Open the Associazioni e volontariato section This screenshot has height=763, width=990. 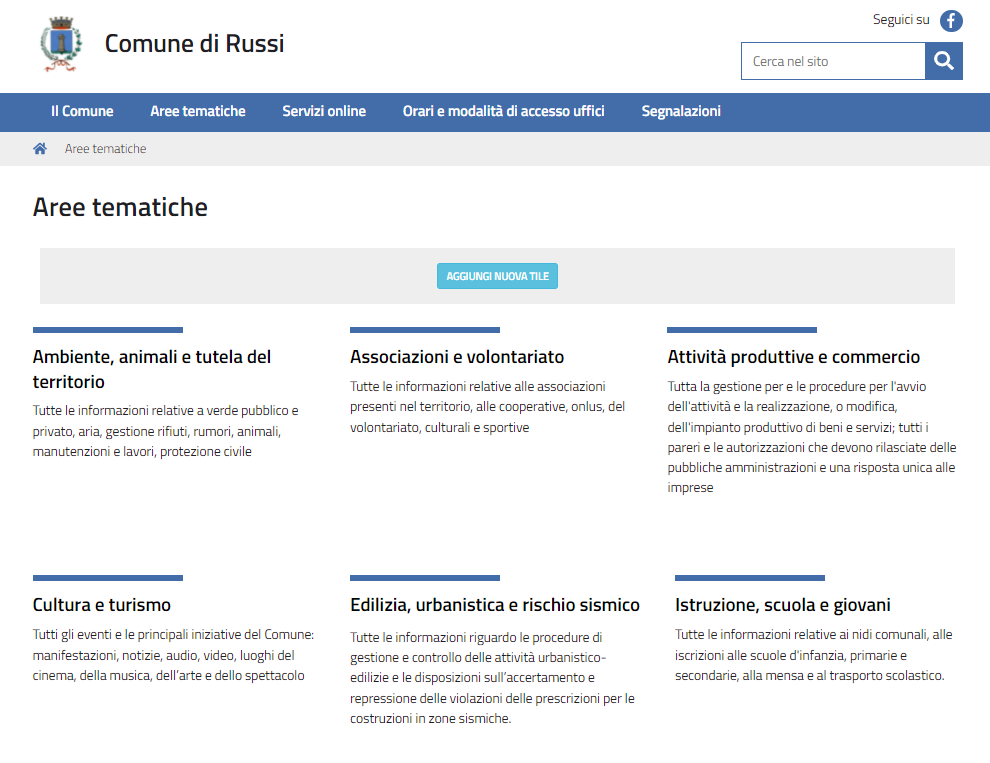[457, 357]
